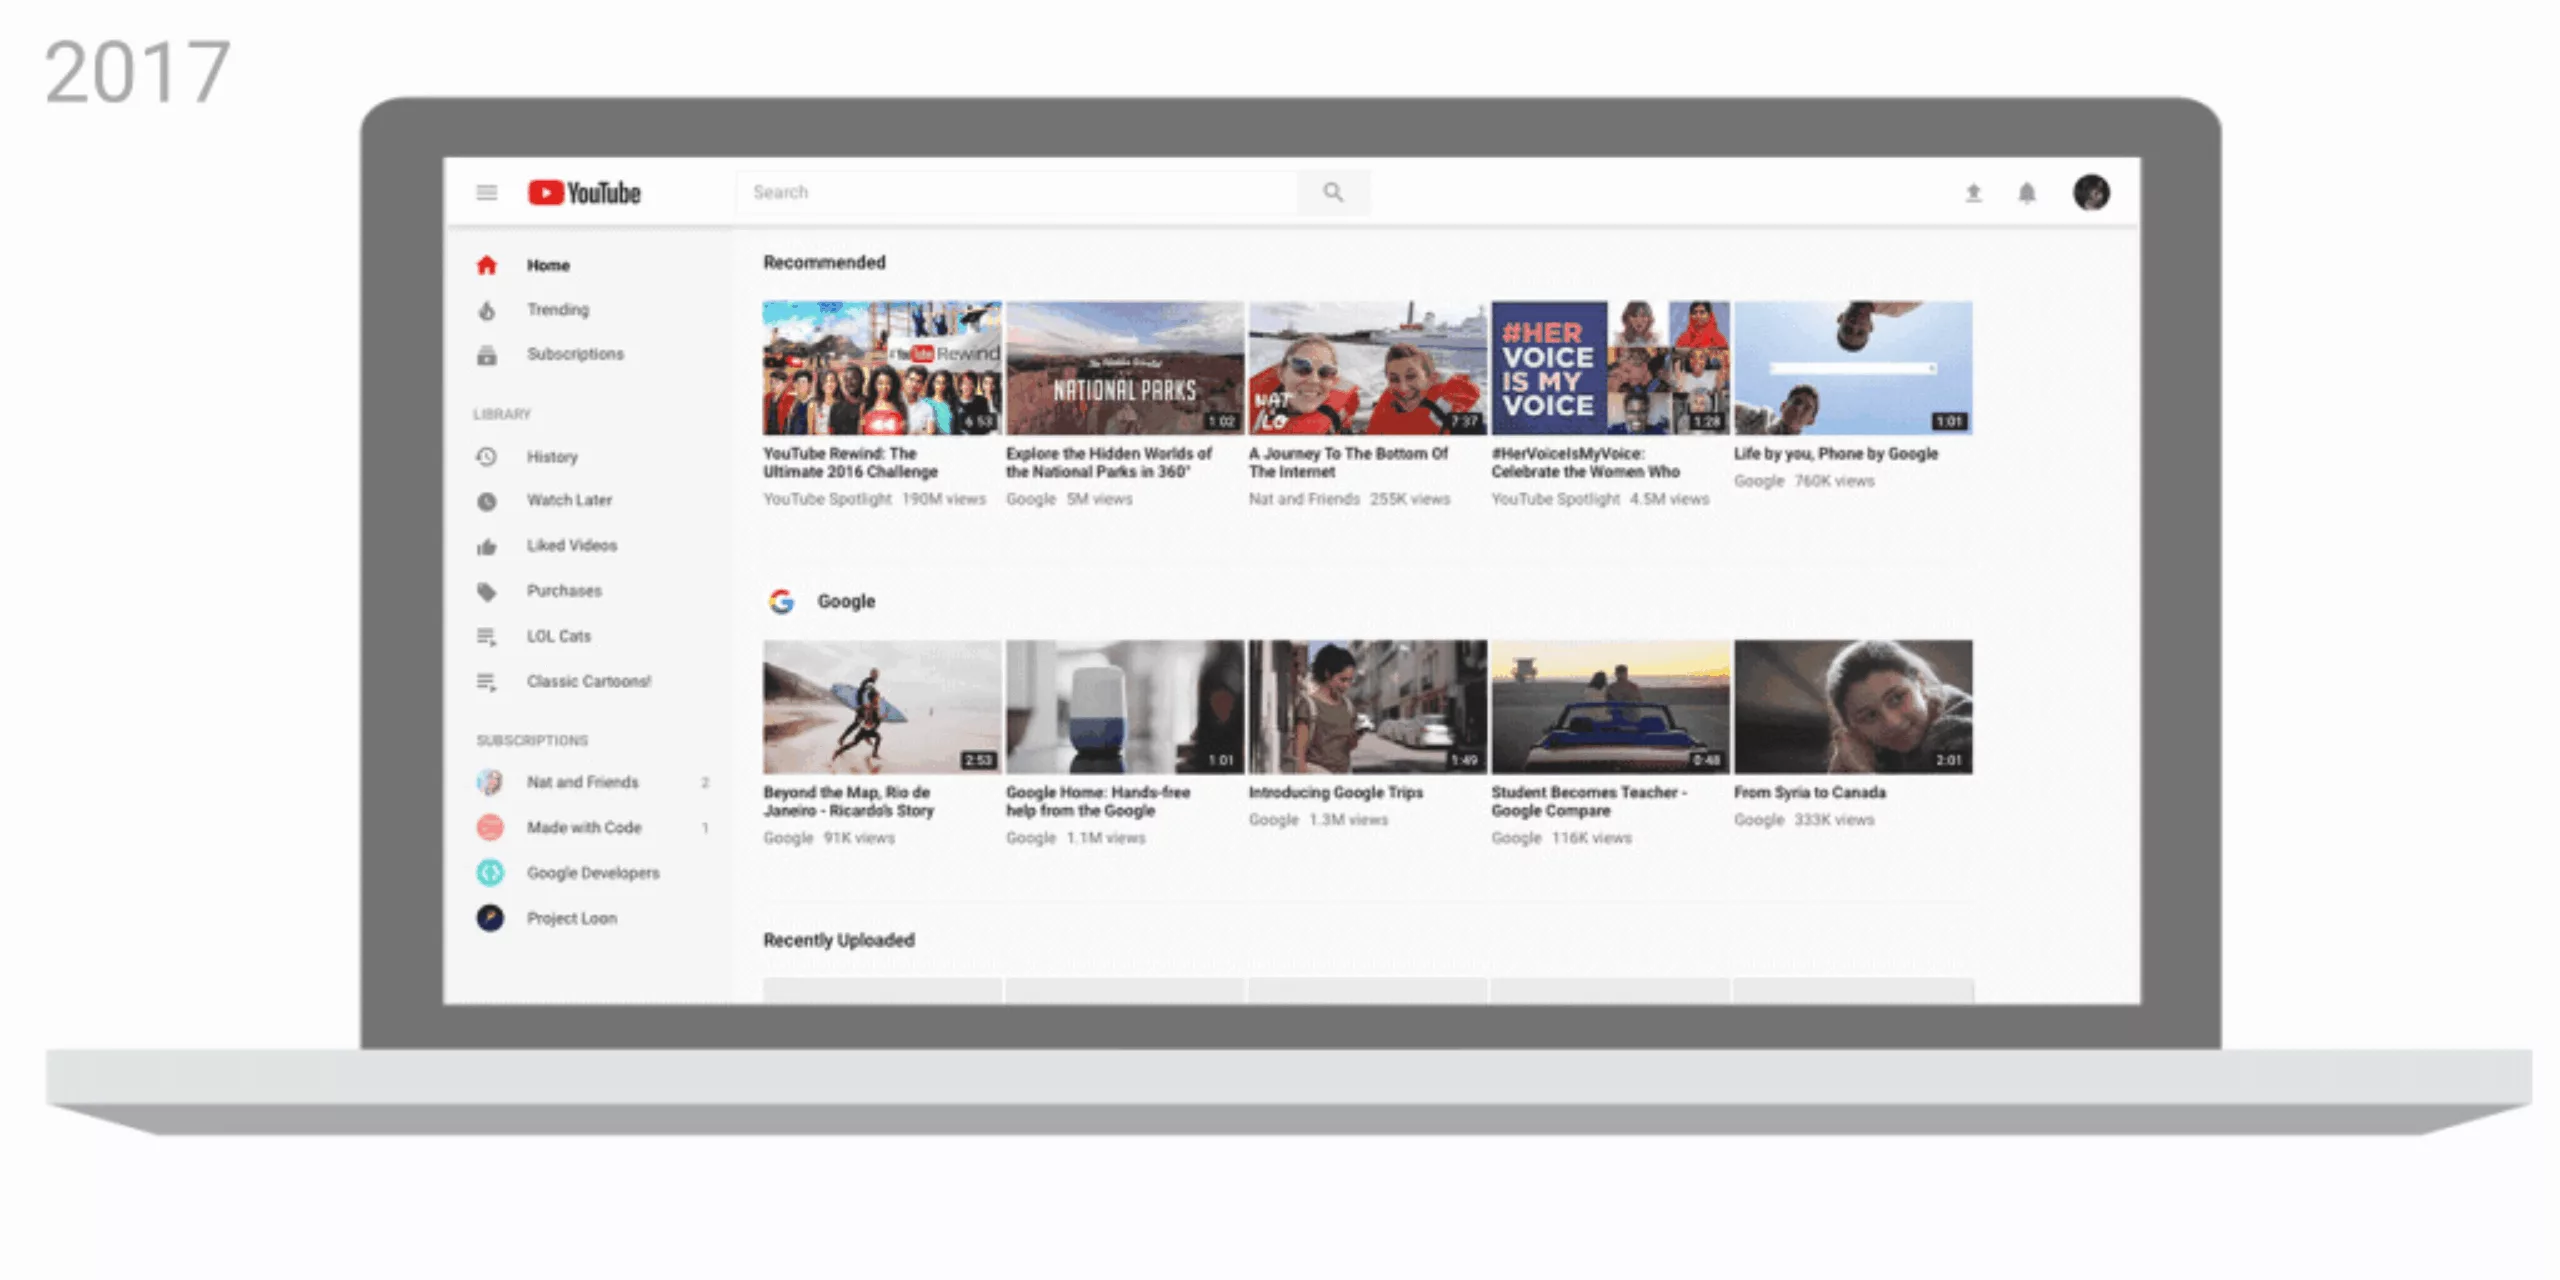Open the Nat and Friends subscription
Screen dimensions: 2560x1280
[582, 782]
